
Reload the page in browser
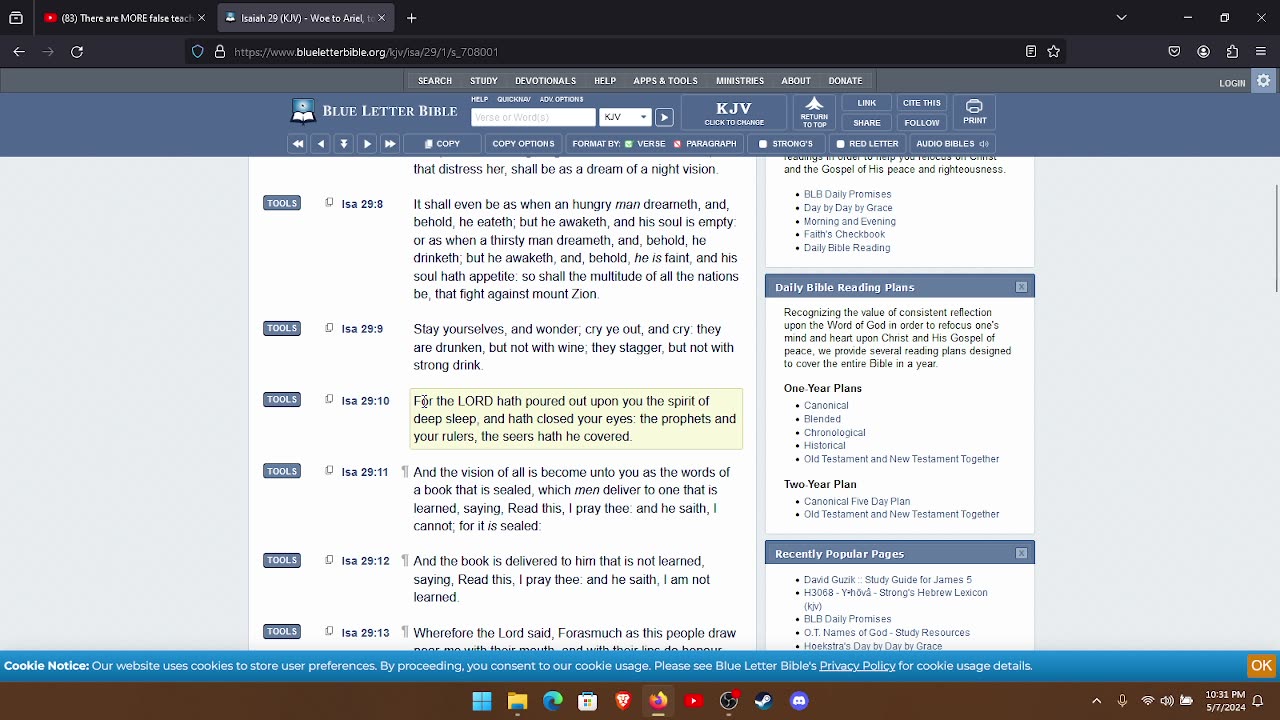77,52
